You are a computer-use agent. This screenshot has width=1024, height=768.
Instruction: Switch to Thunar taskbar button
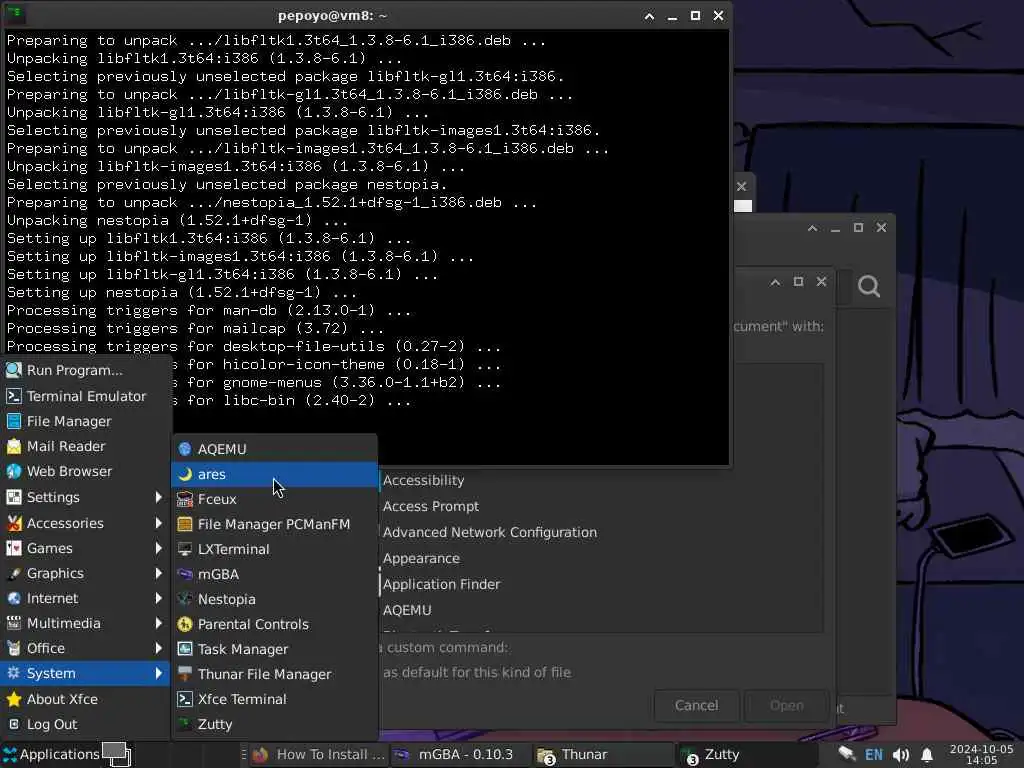(603, 754)
